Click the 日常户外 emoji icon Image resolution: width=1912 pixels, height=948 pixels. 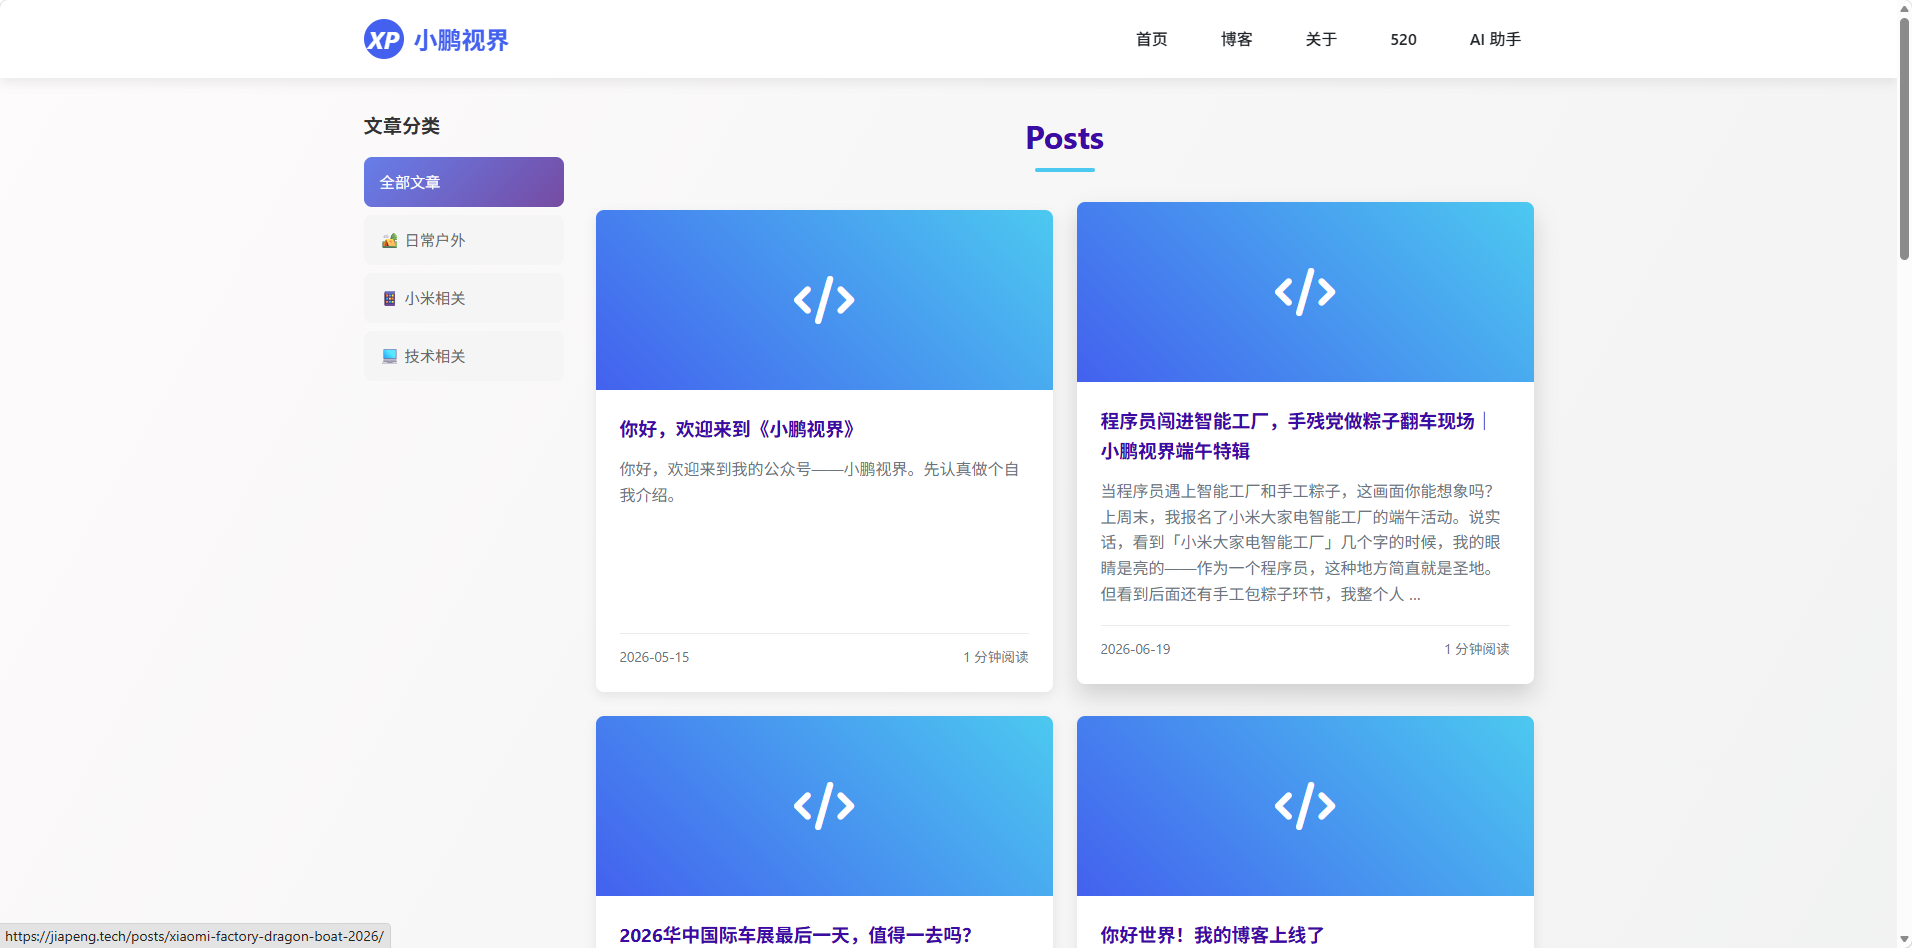pyautogui.click(x=390, y=240)
